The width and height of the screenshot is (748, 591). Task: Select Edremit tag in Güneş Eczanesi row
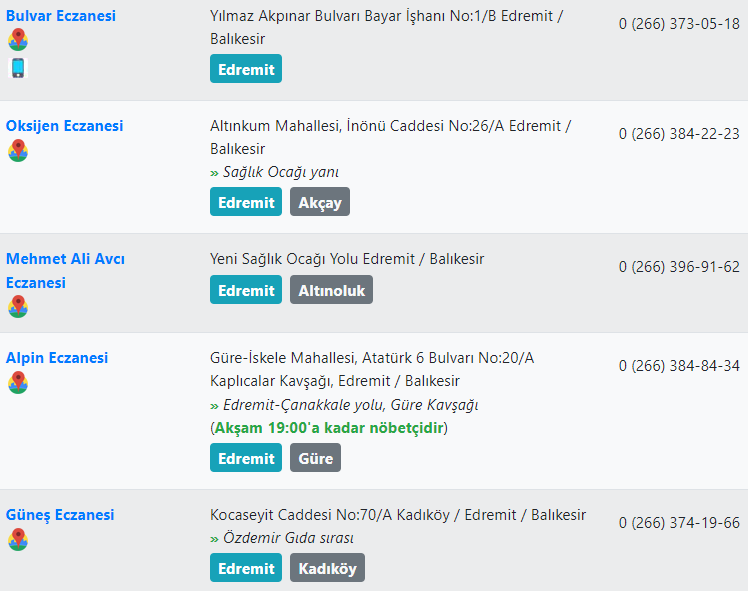click(246, 568)
